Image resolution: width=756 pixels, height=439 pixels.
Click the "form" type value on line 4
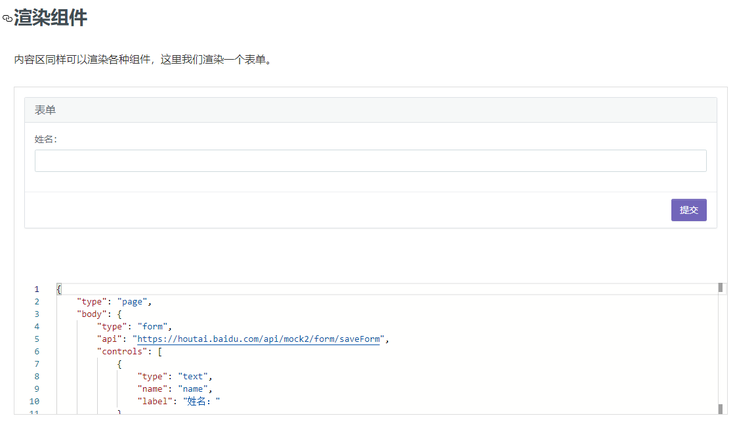(154, 327)
